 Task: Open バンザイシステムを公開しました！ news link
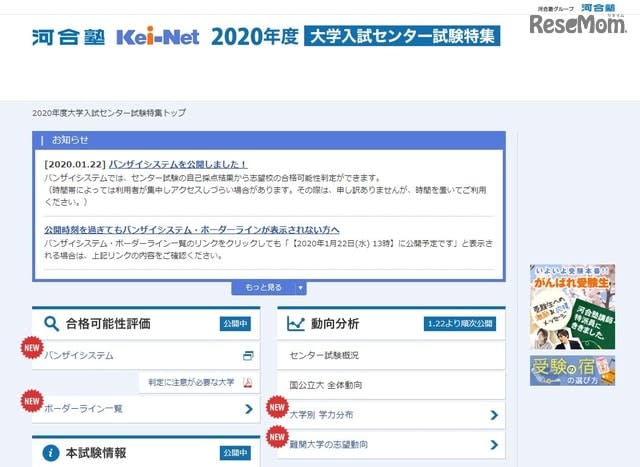click(x=178, y=164)
